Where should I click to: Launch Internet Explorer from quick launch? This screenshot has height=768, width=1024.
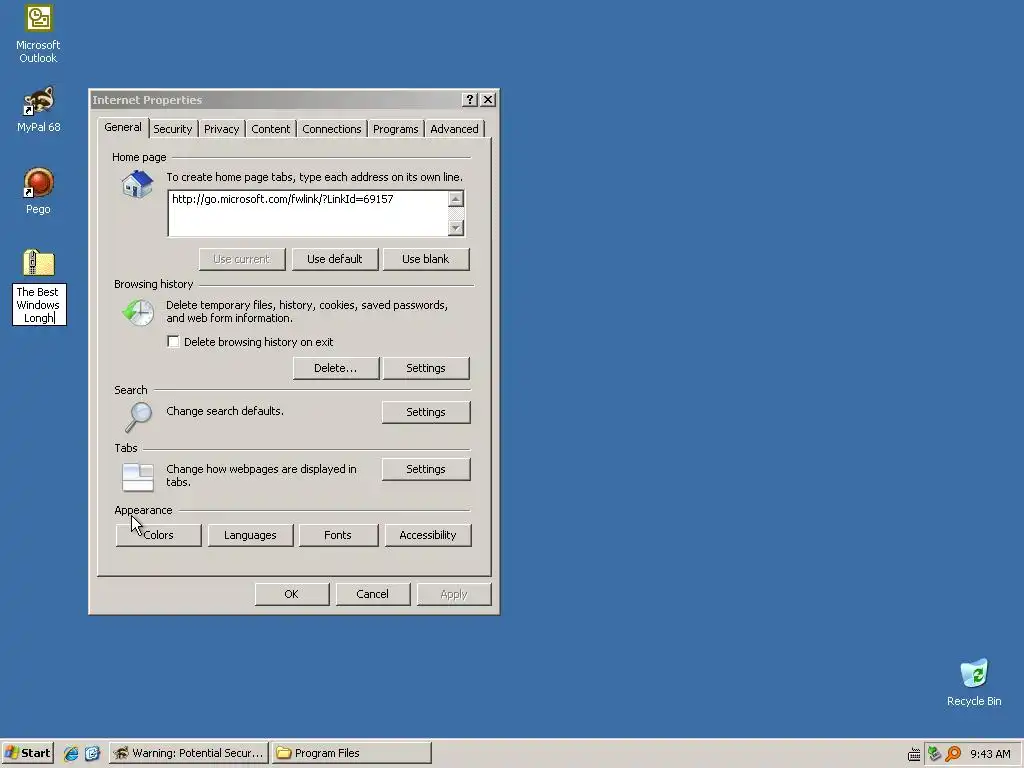point(71,753)
